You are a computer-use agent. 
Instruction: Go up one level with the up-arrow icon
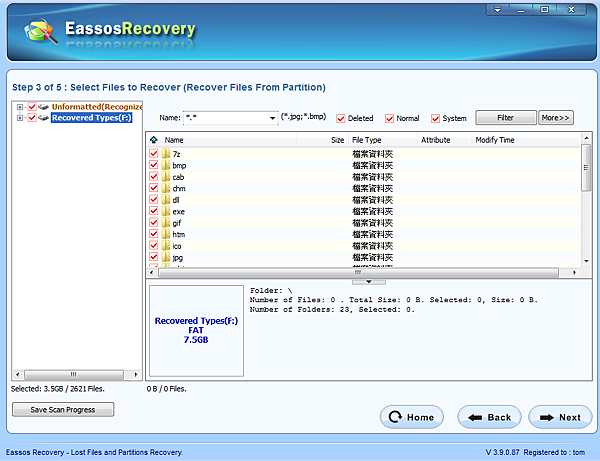click(x=153, y=140)
